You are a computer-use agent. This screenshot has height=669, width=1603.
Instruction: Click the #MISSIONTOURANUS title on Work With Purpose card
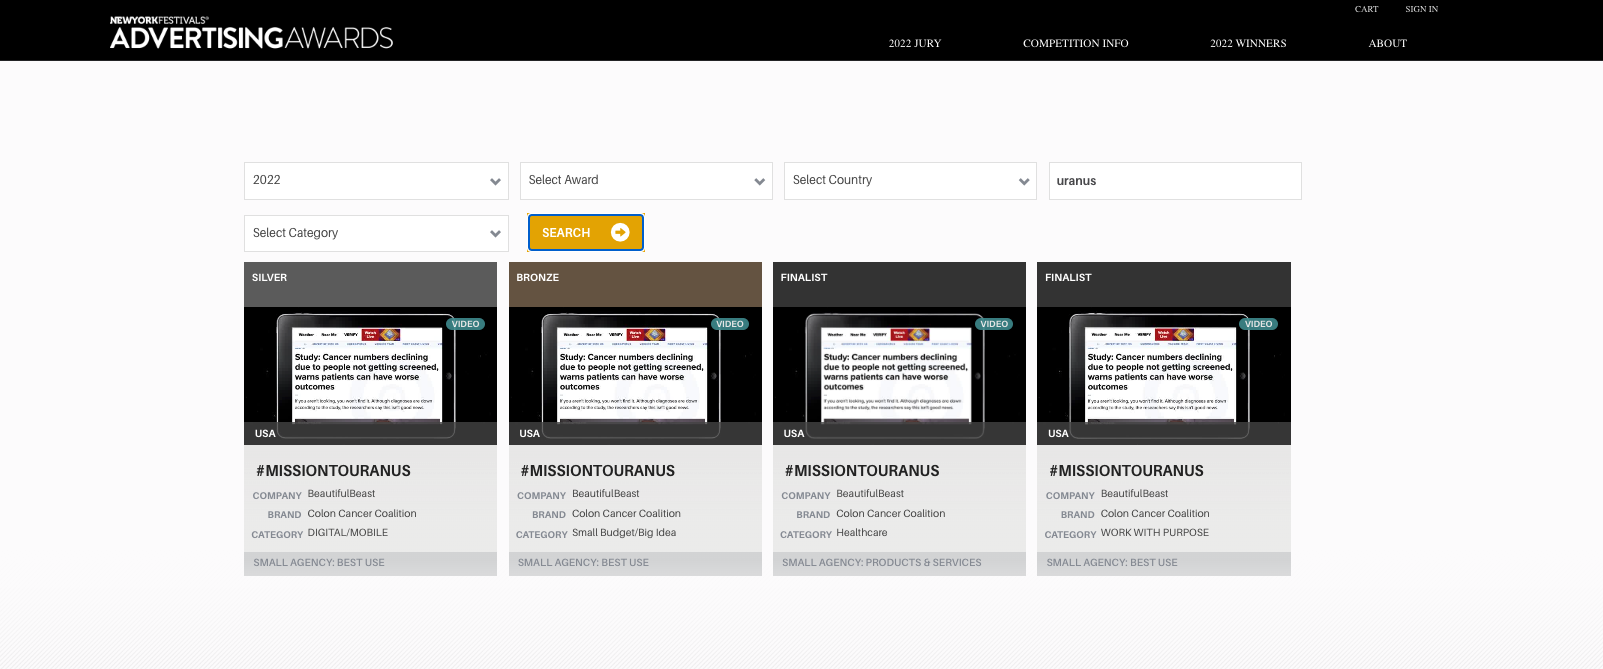[x=1126, y=471]
